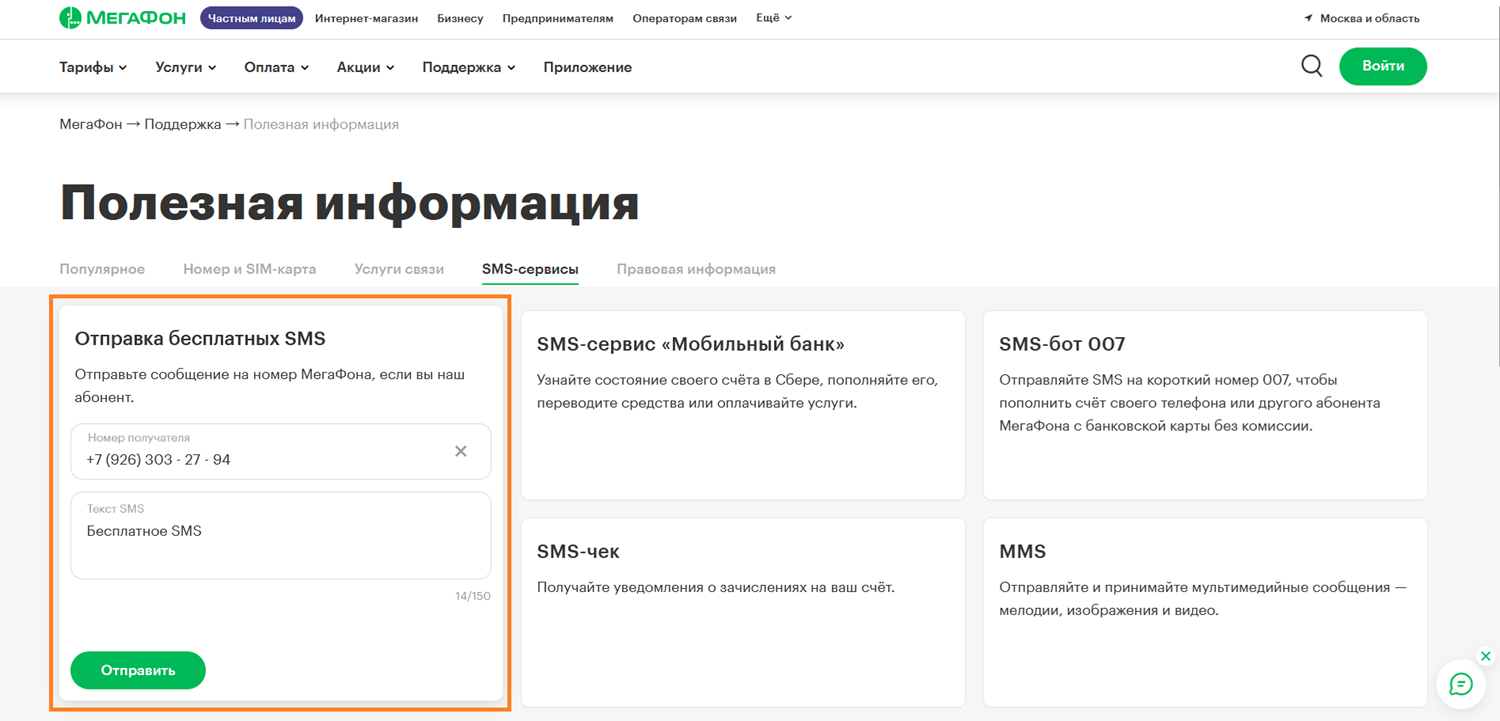Expand the Ещё top menu

[x=774, y=18]
